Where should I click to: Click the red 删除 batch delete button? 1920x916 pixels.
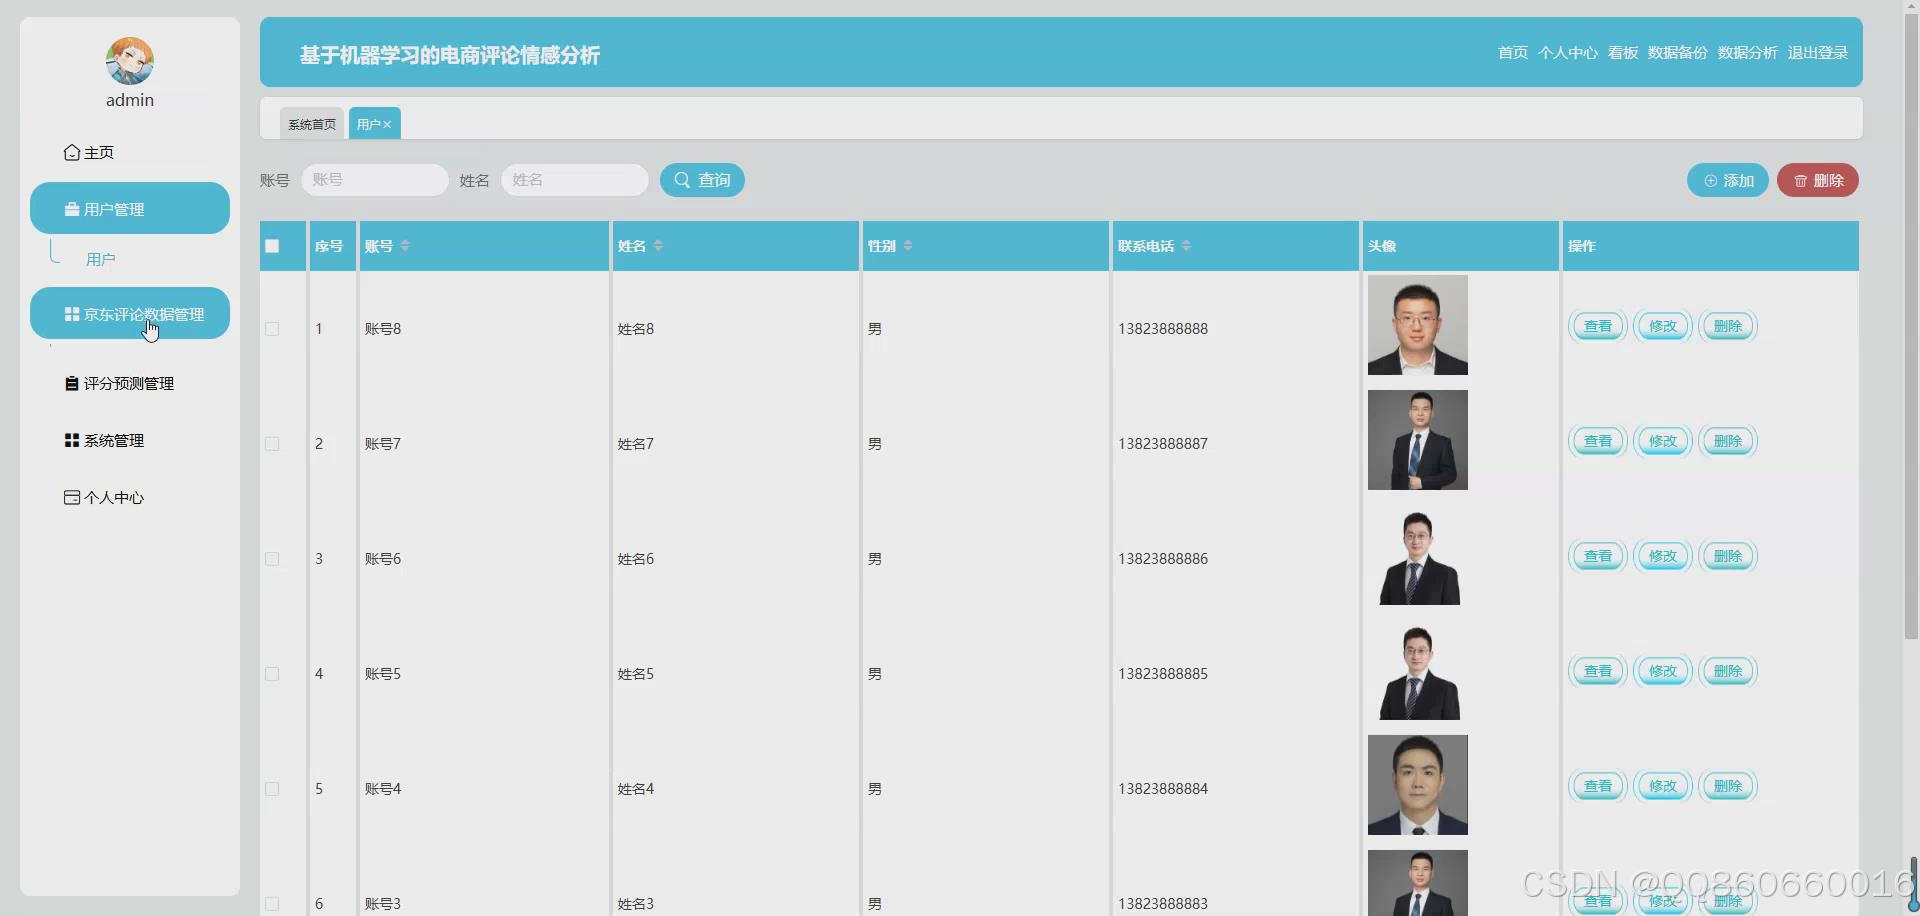pos(1818,181)
